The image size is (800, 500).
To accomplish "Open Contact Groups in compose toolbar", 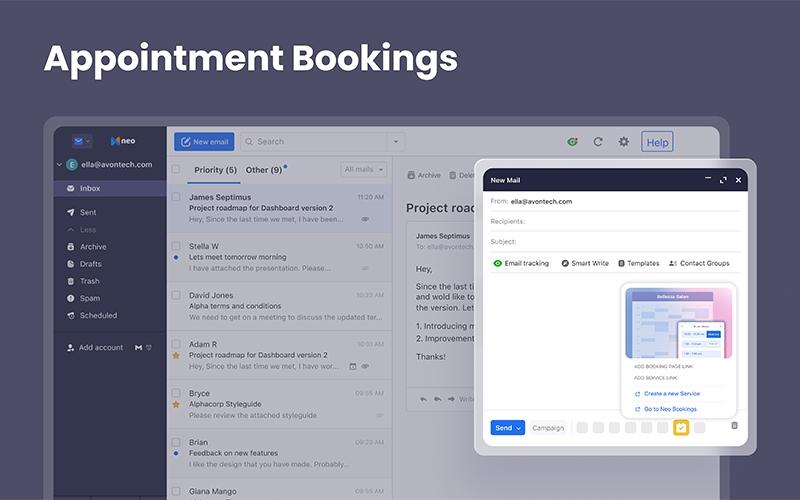I will (x=699, y=263).
